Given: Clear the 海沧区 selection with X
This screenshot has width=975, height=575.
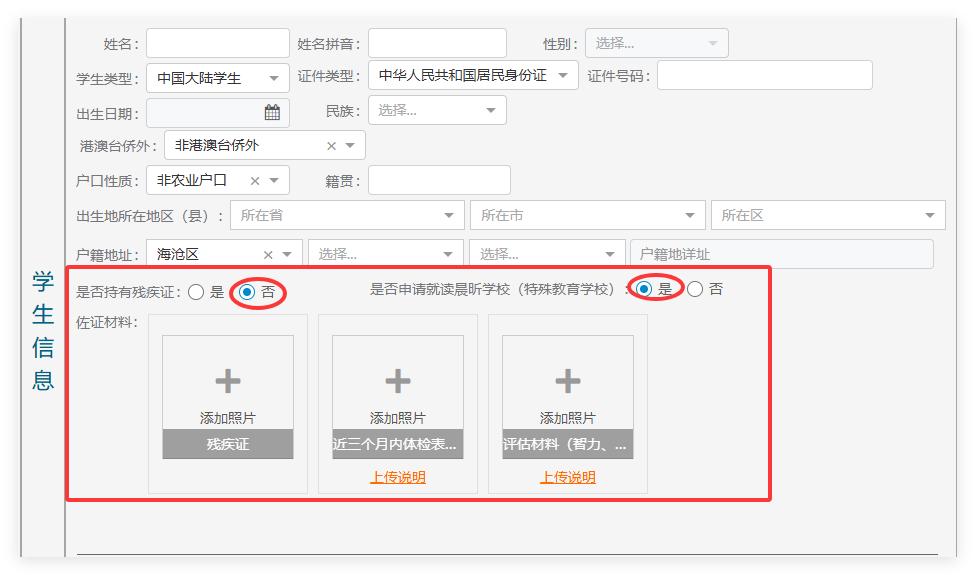Looking at the screenshot, I should [268, 255].
